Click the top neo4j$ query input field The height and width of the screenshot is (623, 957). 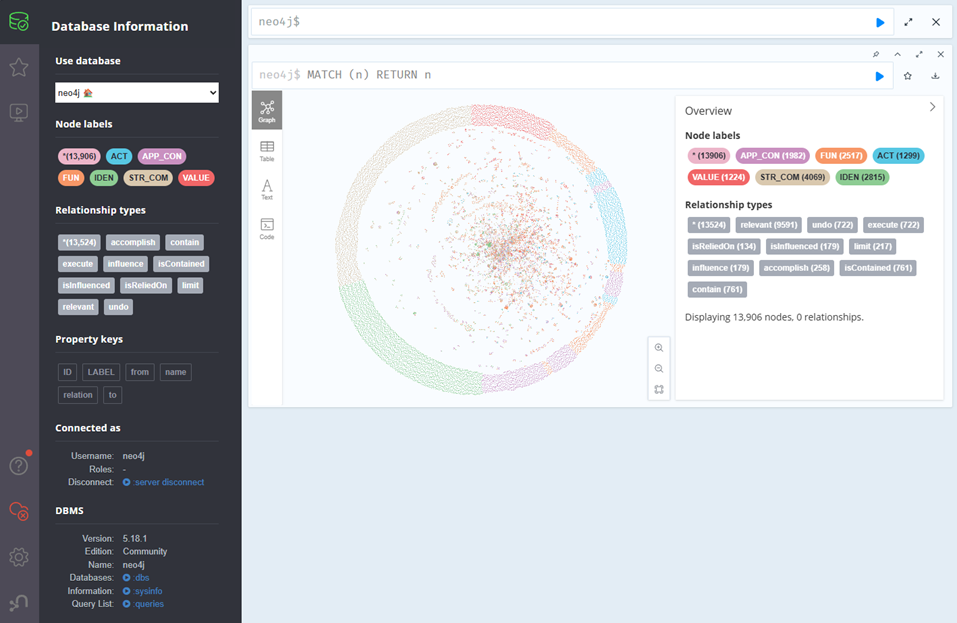(x=560, y=22)
